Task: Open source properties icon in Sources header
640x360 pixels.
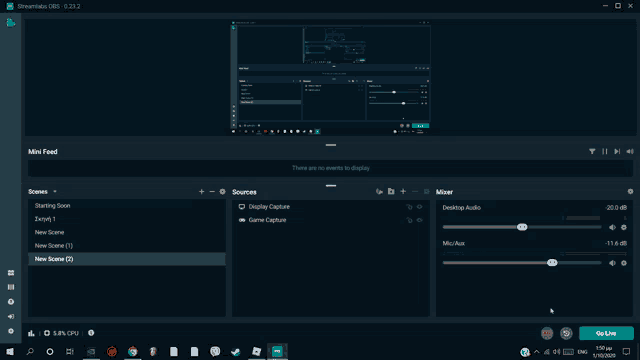Action: [x=427, y=191]
